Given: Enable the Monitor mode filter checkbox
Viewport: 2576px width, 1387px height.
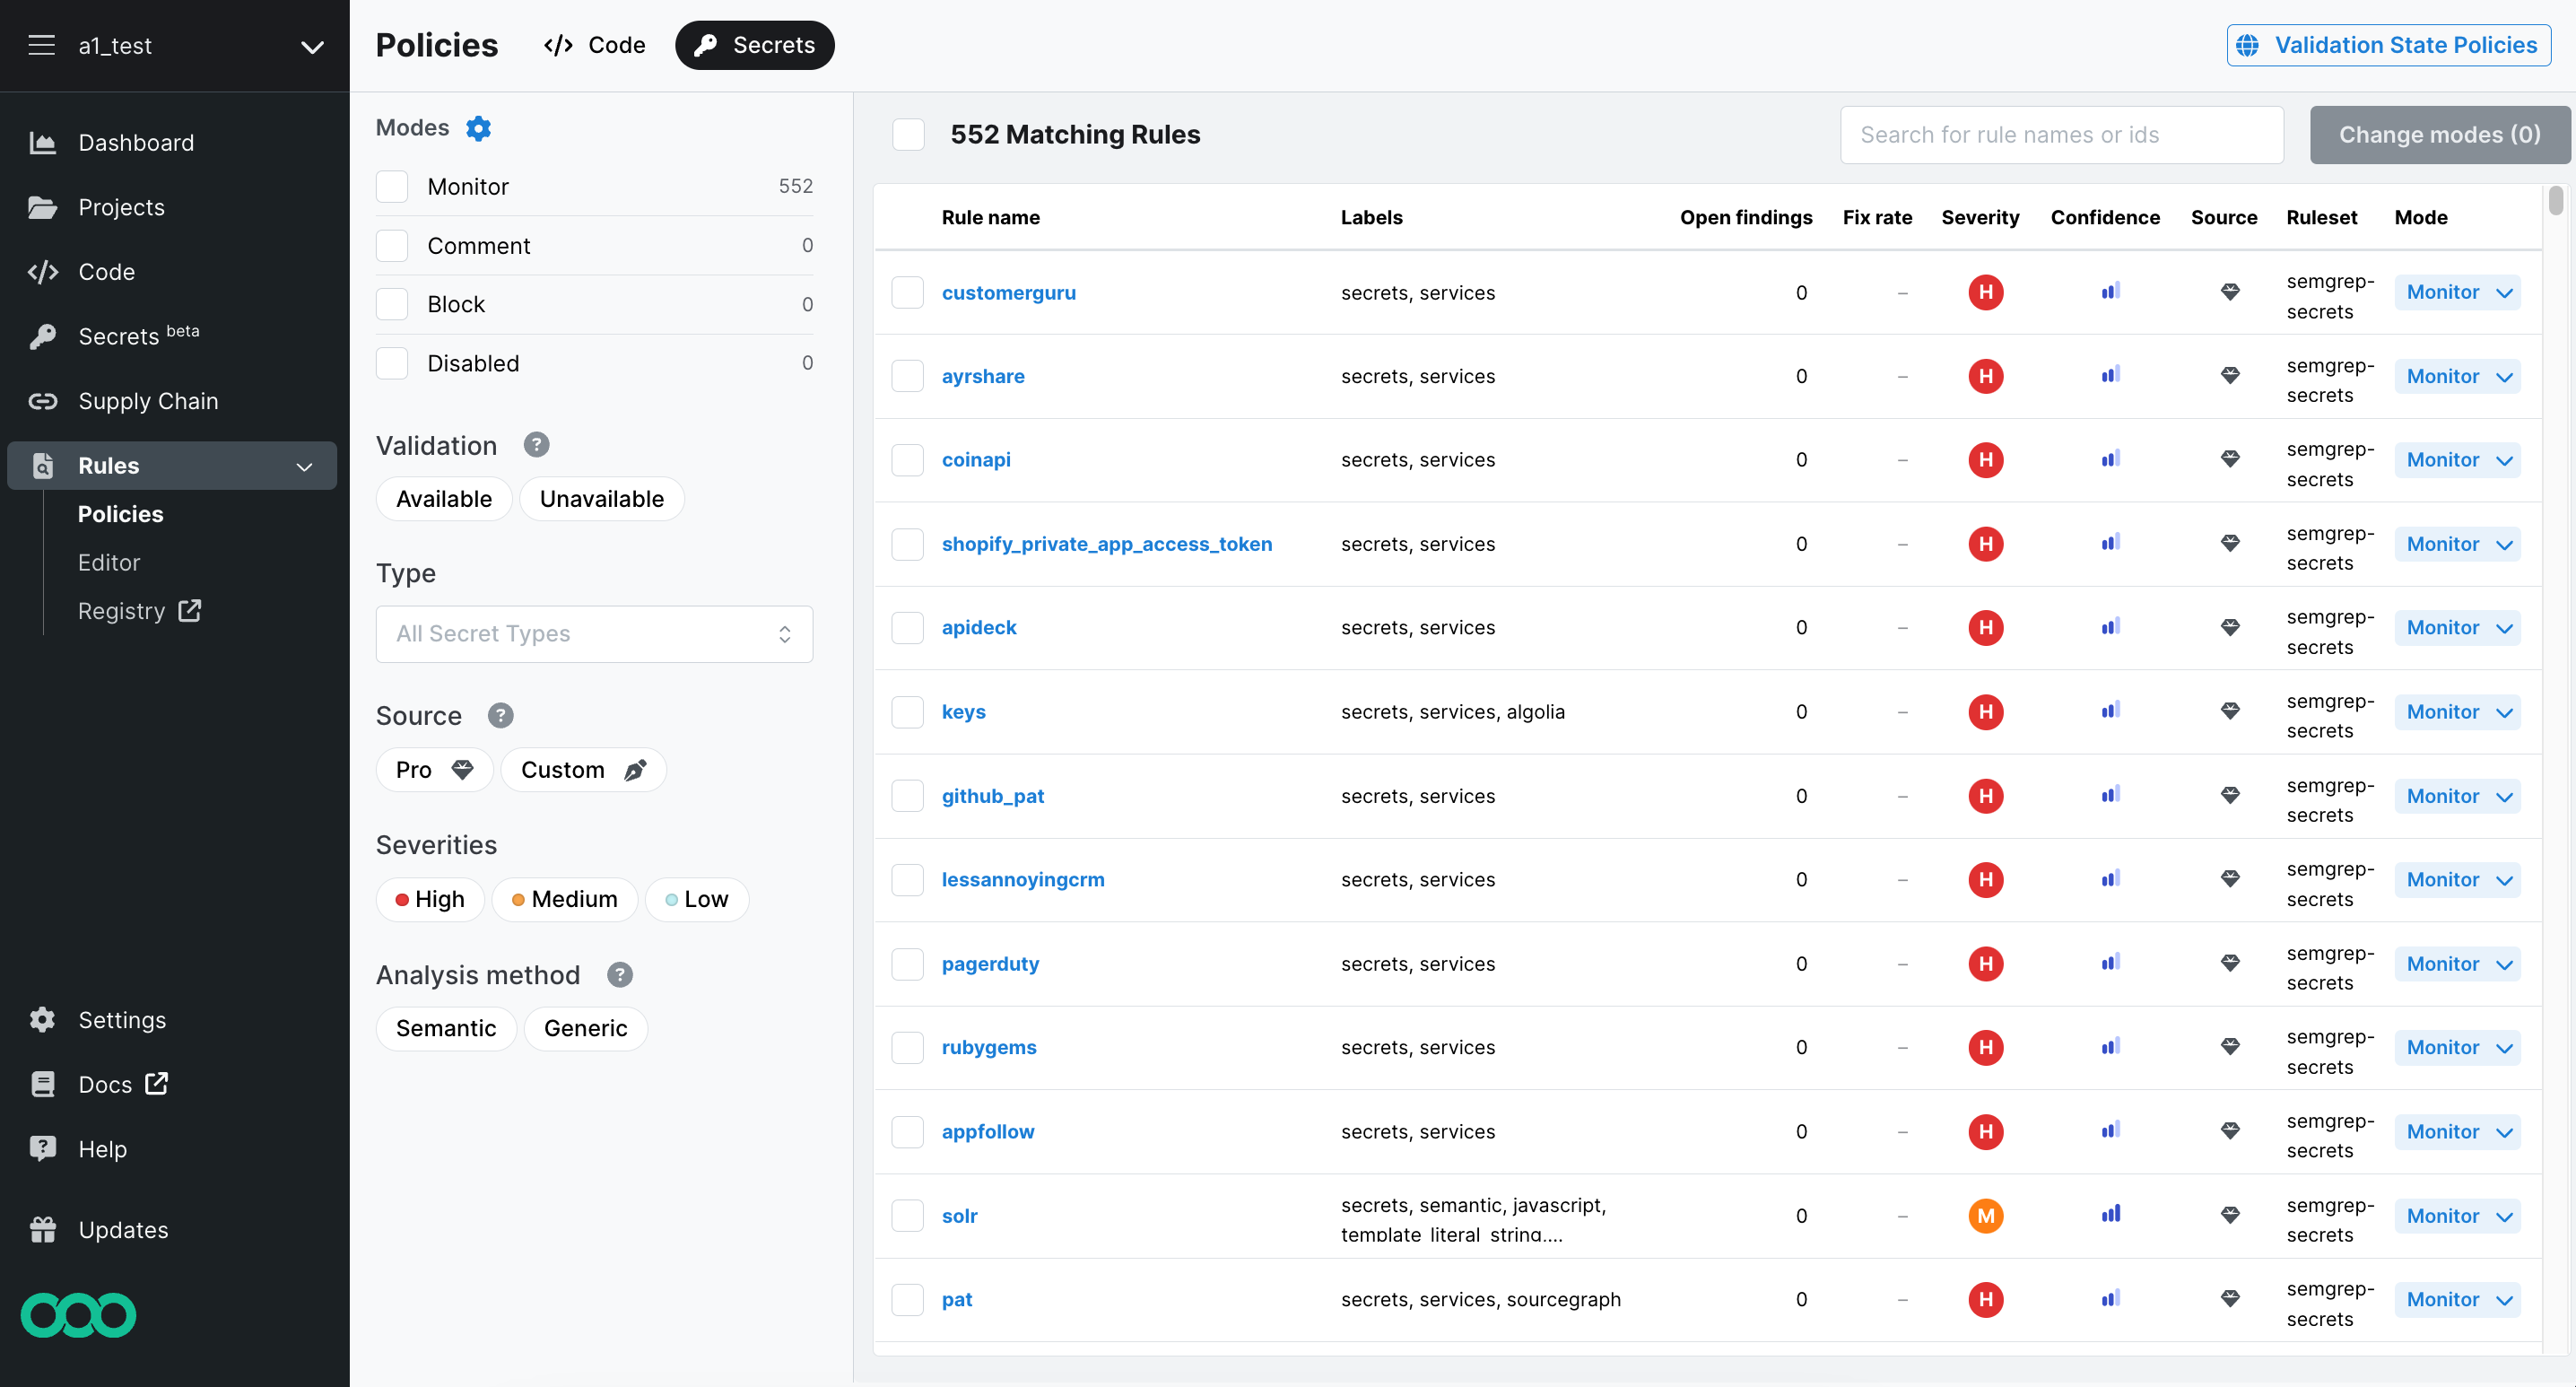Looking at the screenshot, I should 392,186.
